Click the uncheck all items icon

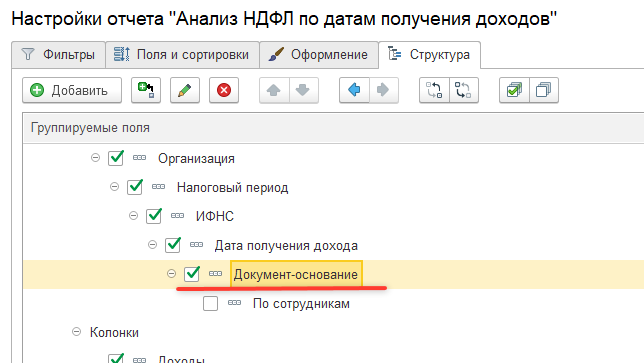tap(543, 90)
